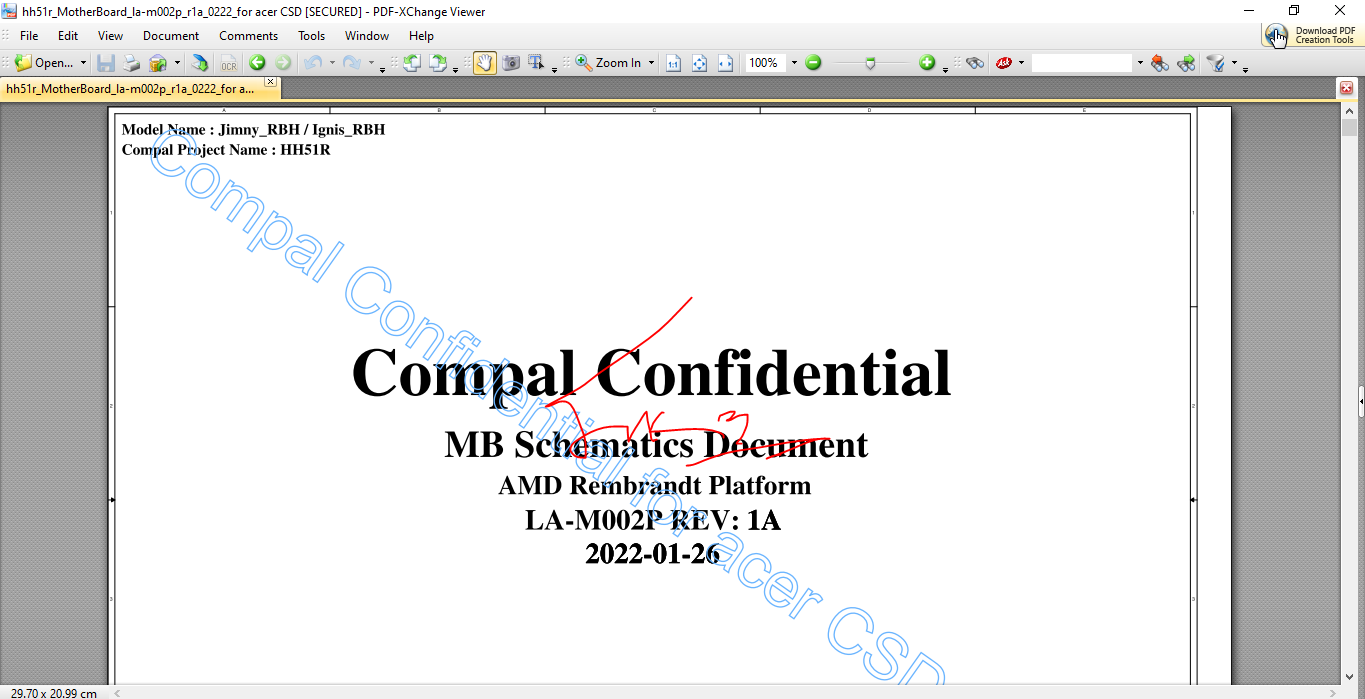
Task: Click the right side pane expand handle
Action: tap(1361, 401)
